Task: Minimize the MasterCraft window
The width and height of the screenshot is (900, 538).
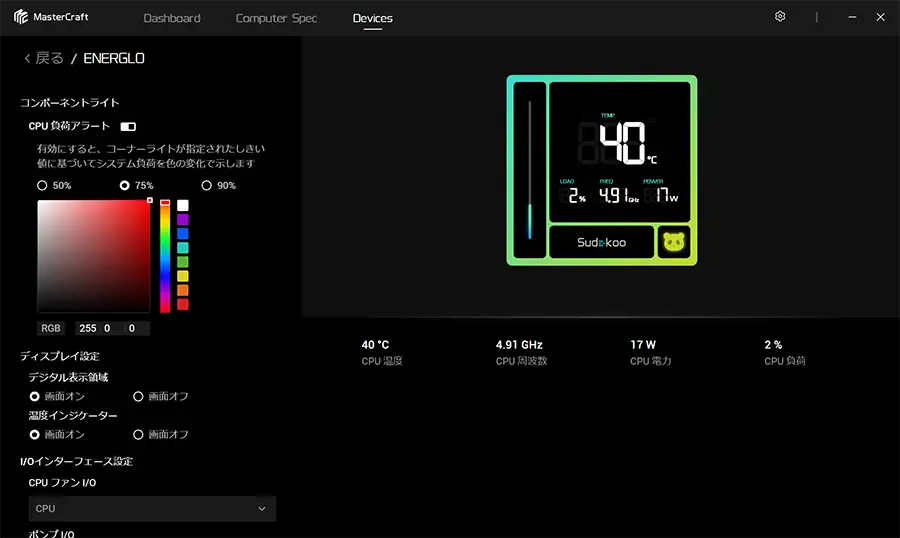Action: pyautogui.click(x=852, y=17)
